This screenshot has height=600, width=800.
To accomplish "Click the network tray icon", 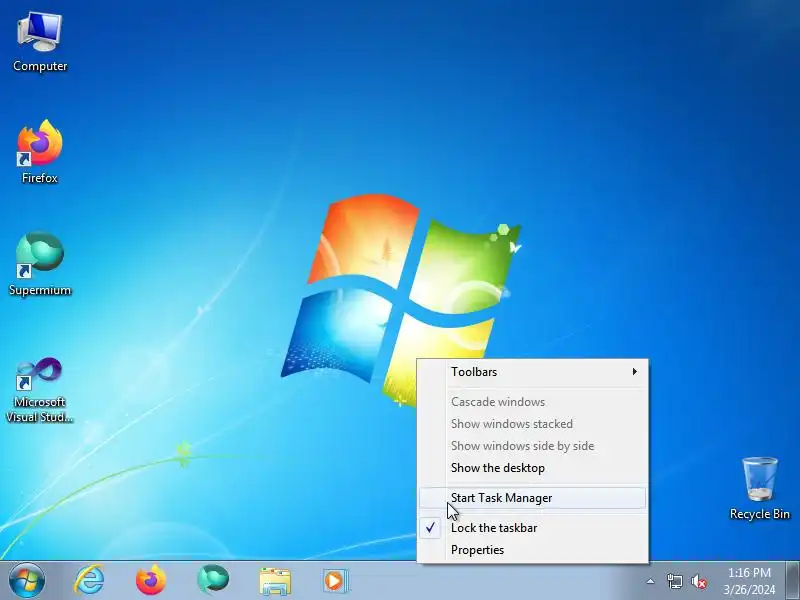I will point(674,581).
